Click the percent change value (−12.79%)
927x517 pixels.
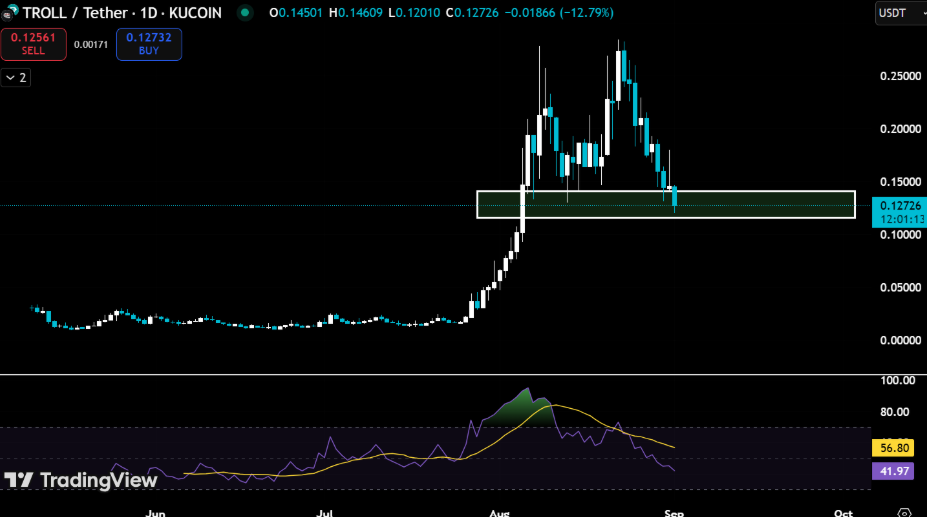coord(584,13)
